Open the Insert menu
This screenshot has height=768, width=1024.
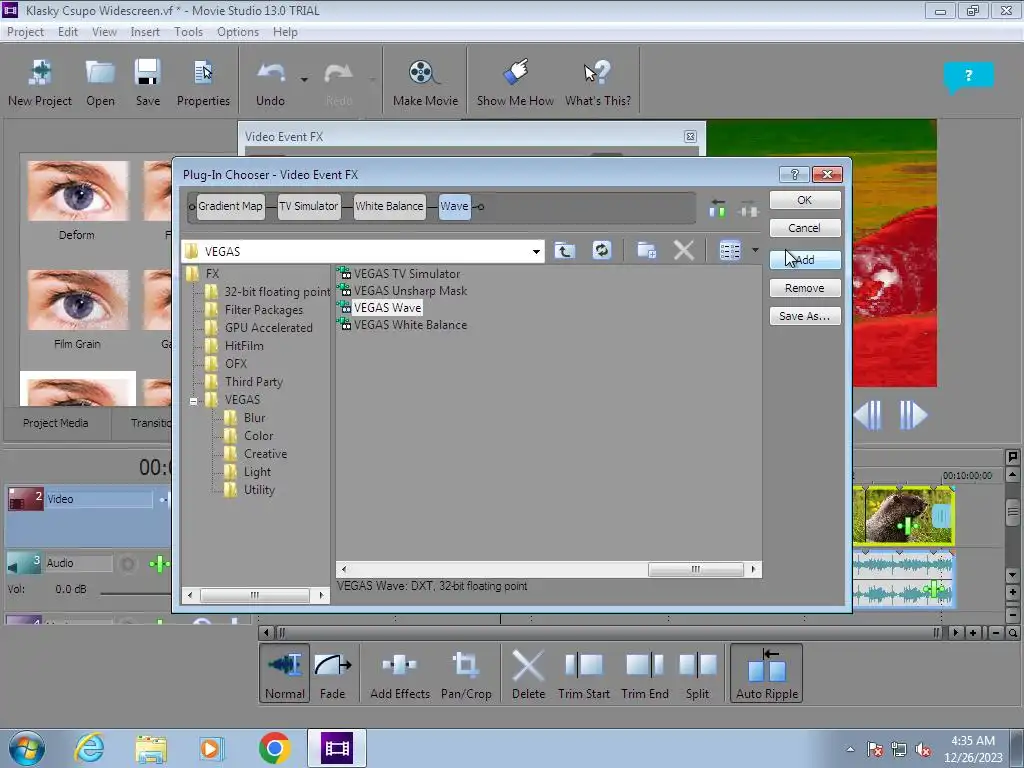(x=145, y=32)
